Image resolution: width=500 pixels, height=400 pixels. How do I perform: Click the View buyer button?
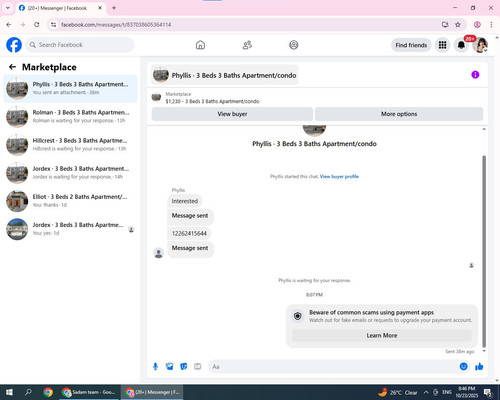tap(232, 114)
